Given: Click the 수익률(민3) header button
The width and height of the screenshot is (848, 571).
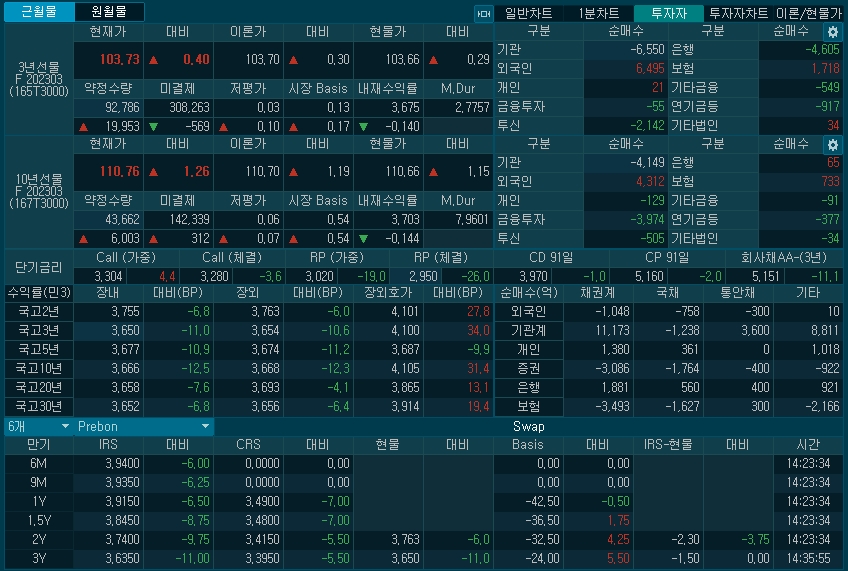Looking at the screenshot, I should [x=39, y=292].
